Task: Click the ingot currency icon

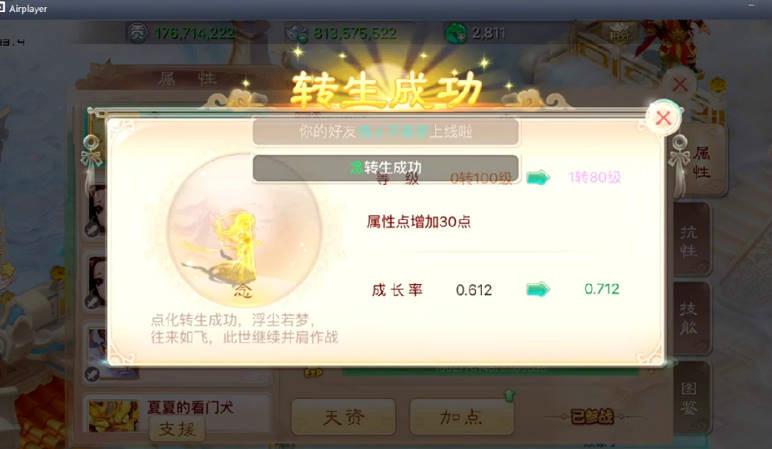Action: (x=298, y=33)
